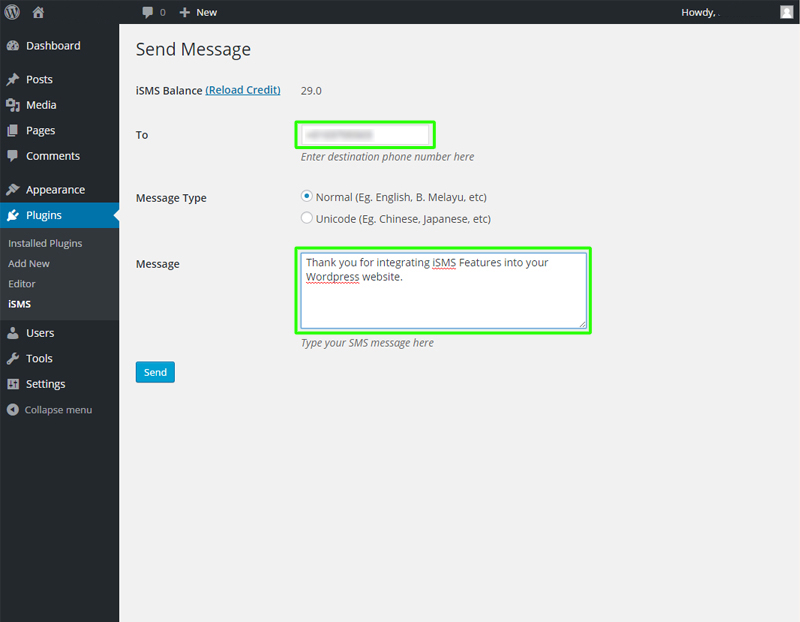Screen dimensions: 800x622
Task: Open the Tools menu label
Action: click(39, 359)
